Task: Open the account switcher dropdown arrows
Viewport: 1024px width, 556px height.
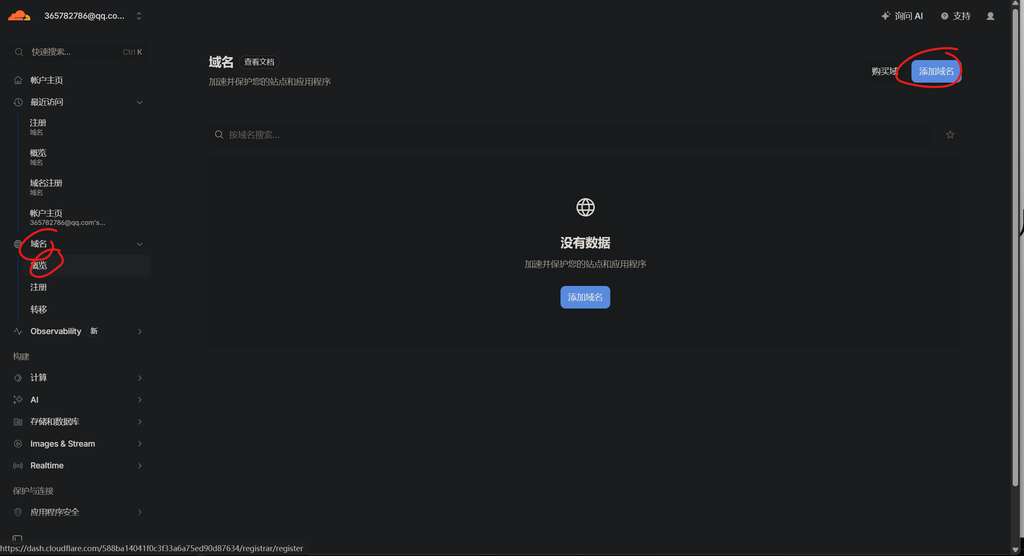Action: pos(138,16)
